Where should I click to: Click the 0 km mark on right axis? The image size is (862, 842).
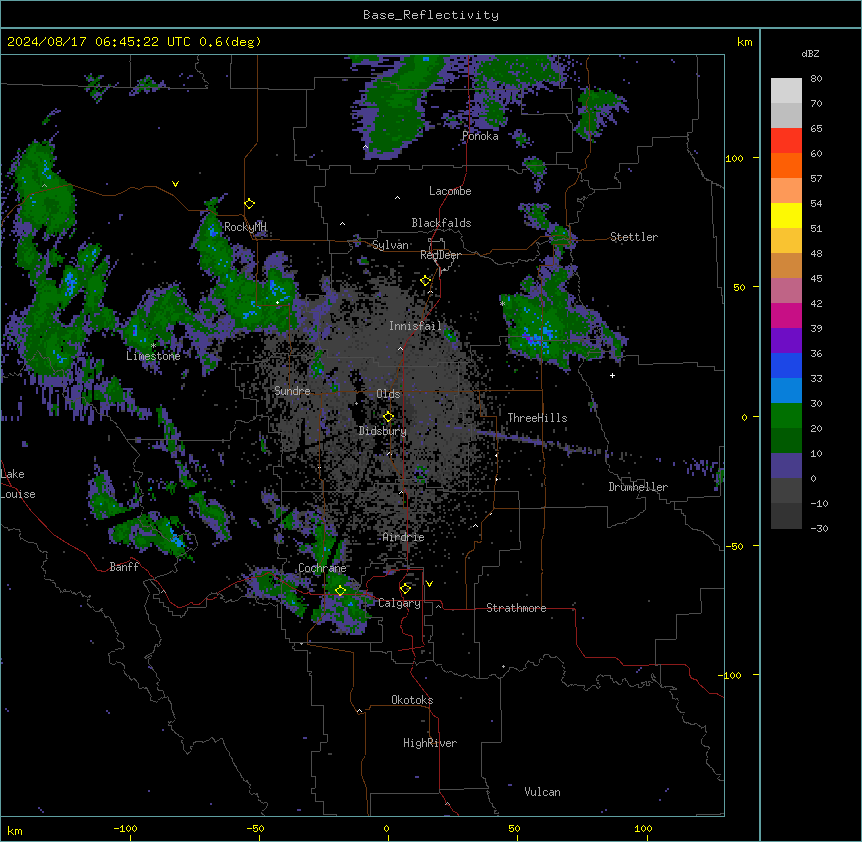[744, 417]
